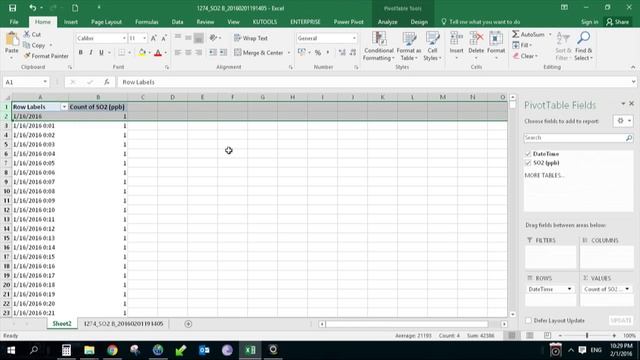Click the Sign in link
This screenshot has height=360, width=640.
[x=589, y=22]
